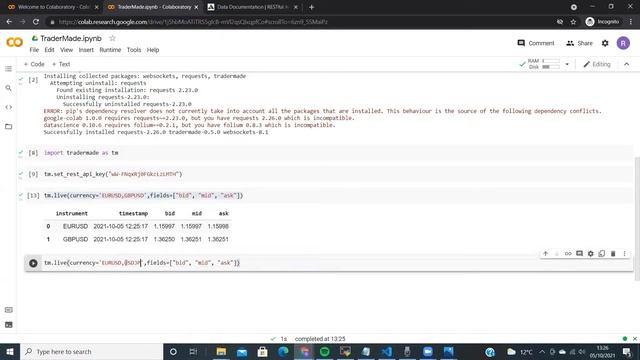Open the Edit menu
Screen dimensions: 640x360
pos(49,50)
